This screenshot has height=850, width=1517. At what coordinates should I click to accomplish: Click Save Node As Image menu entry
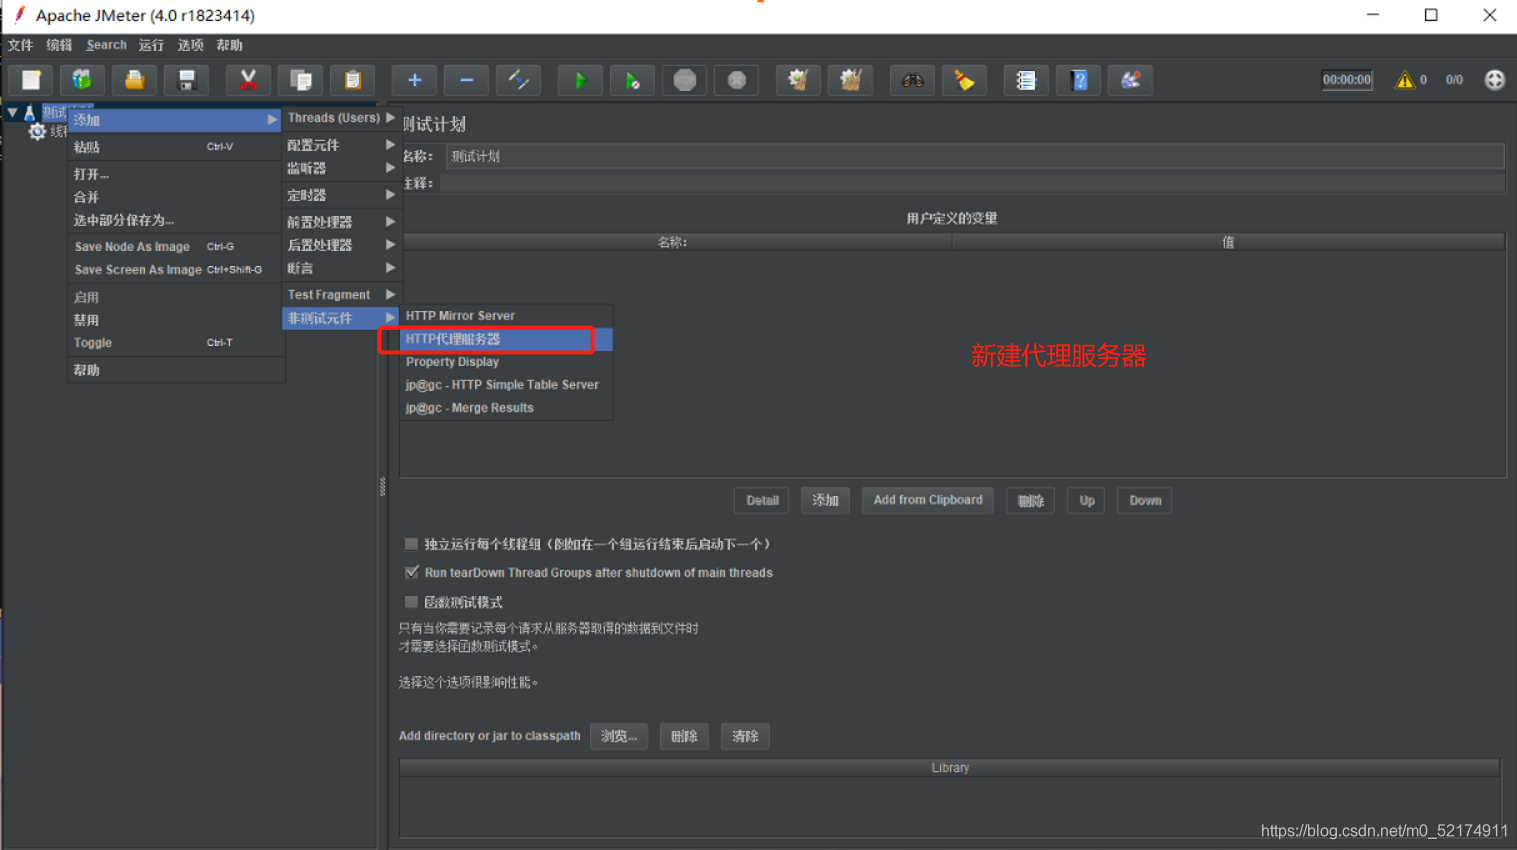[175, 247]
